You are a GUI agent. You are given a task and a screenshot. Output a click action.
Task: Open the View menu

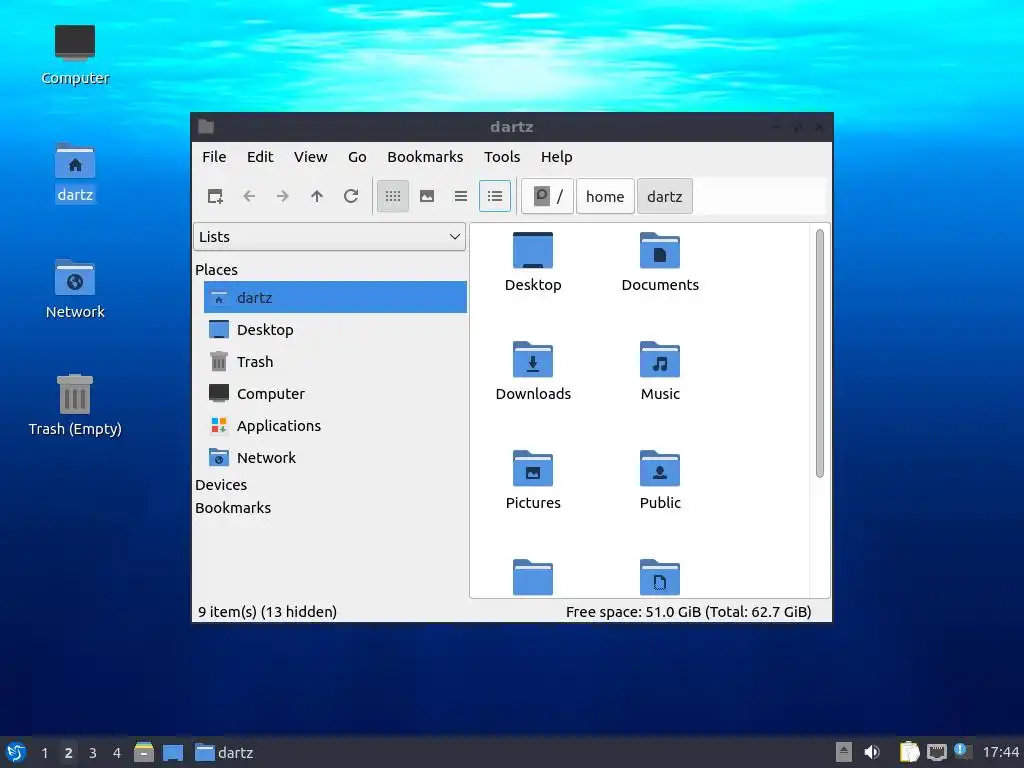[x=310, y=157]
